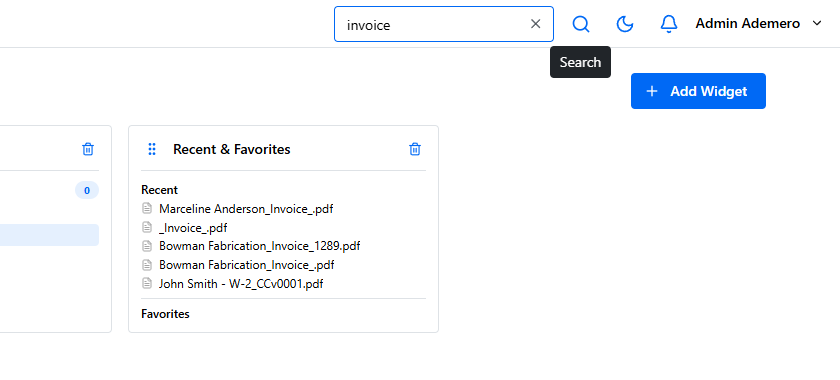Open notifications with the bell icon
Screen dimensions: 840x380
point(668,24)
